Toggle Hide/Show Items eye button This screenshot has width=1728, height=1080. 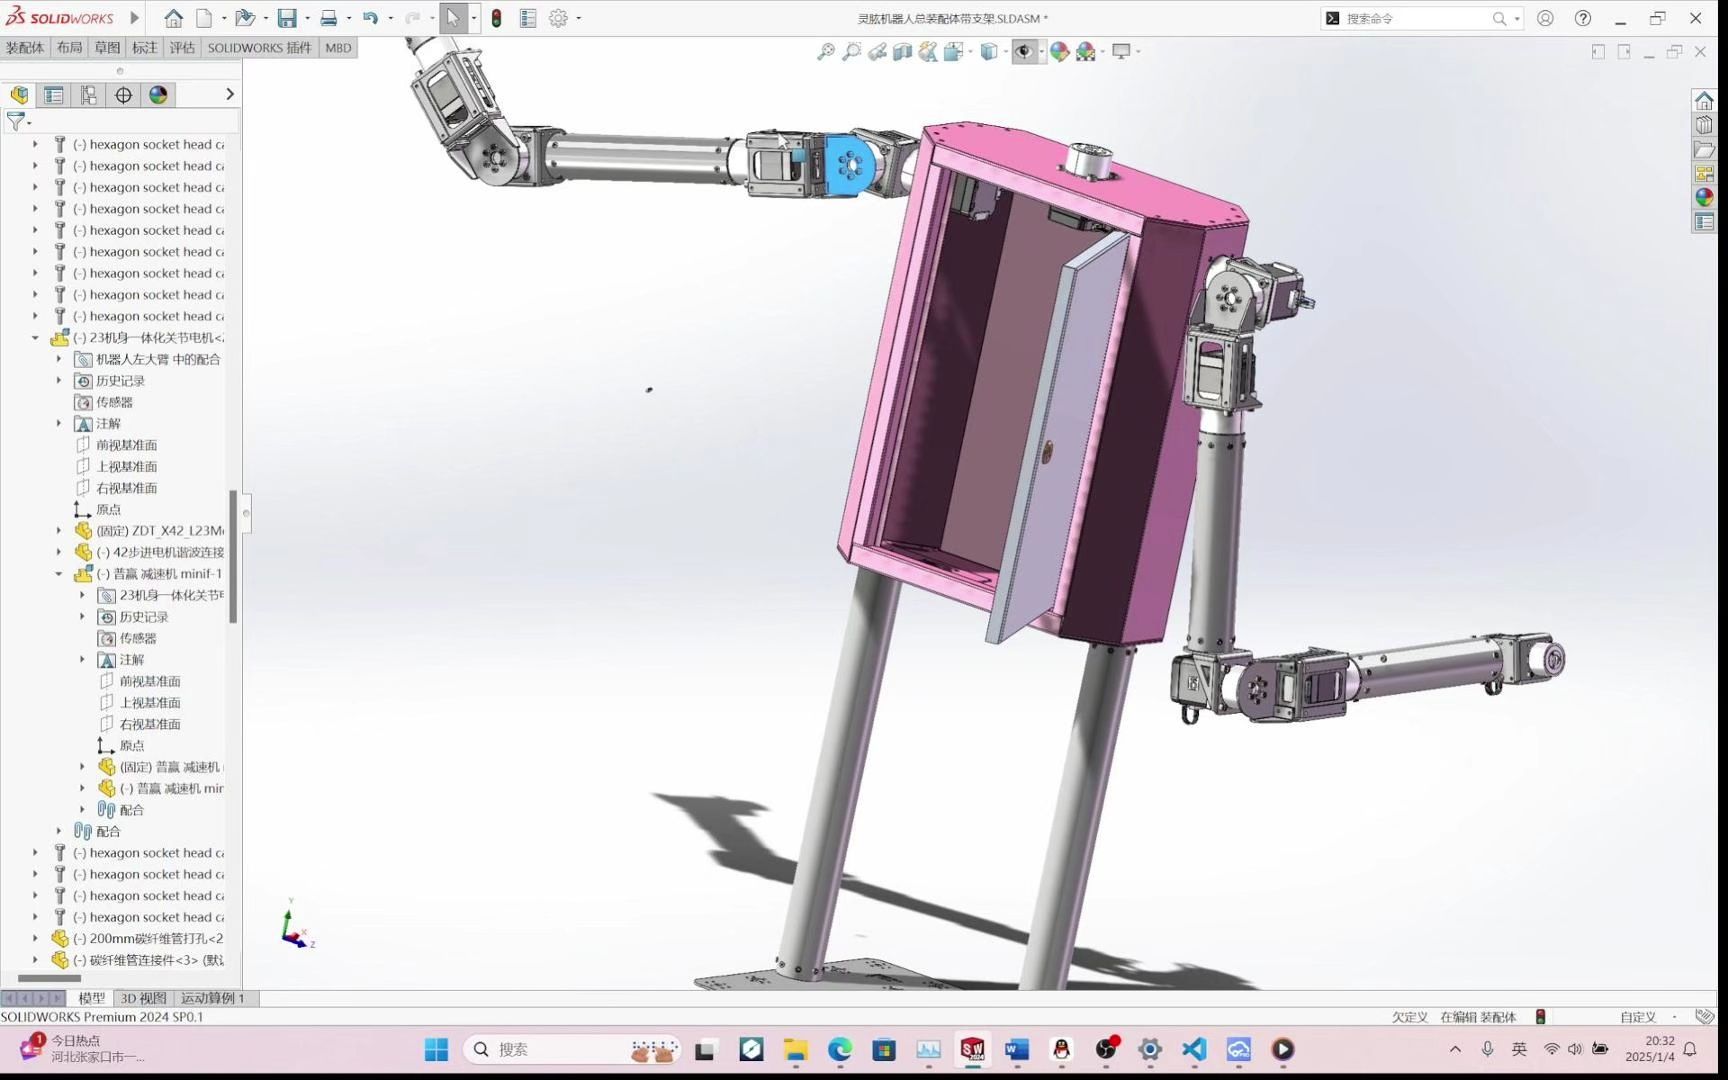(x=1024, y=52)
